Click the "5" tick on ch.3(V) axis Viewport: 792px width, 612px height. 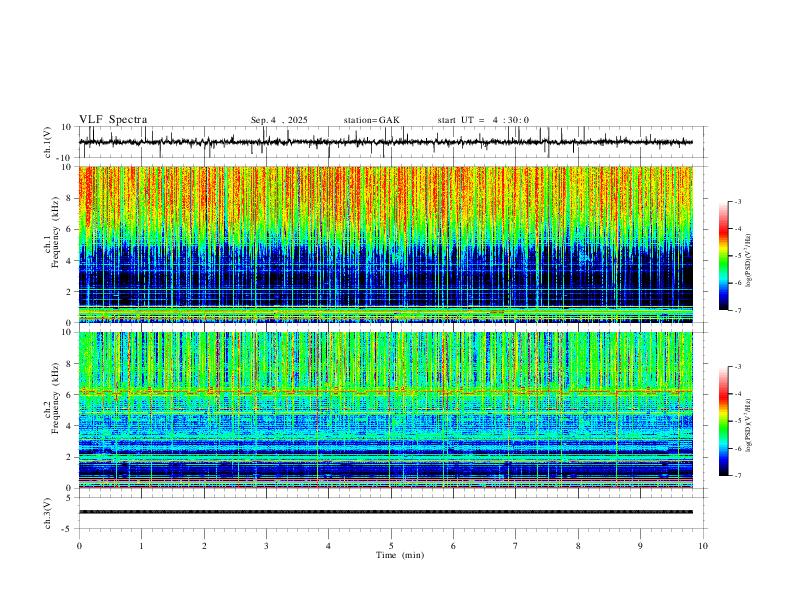point(70,498)
